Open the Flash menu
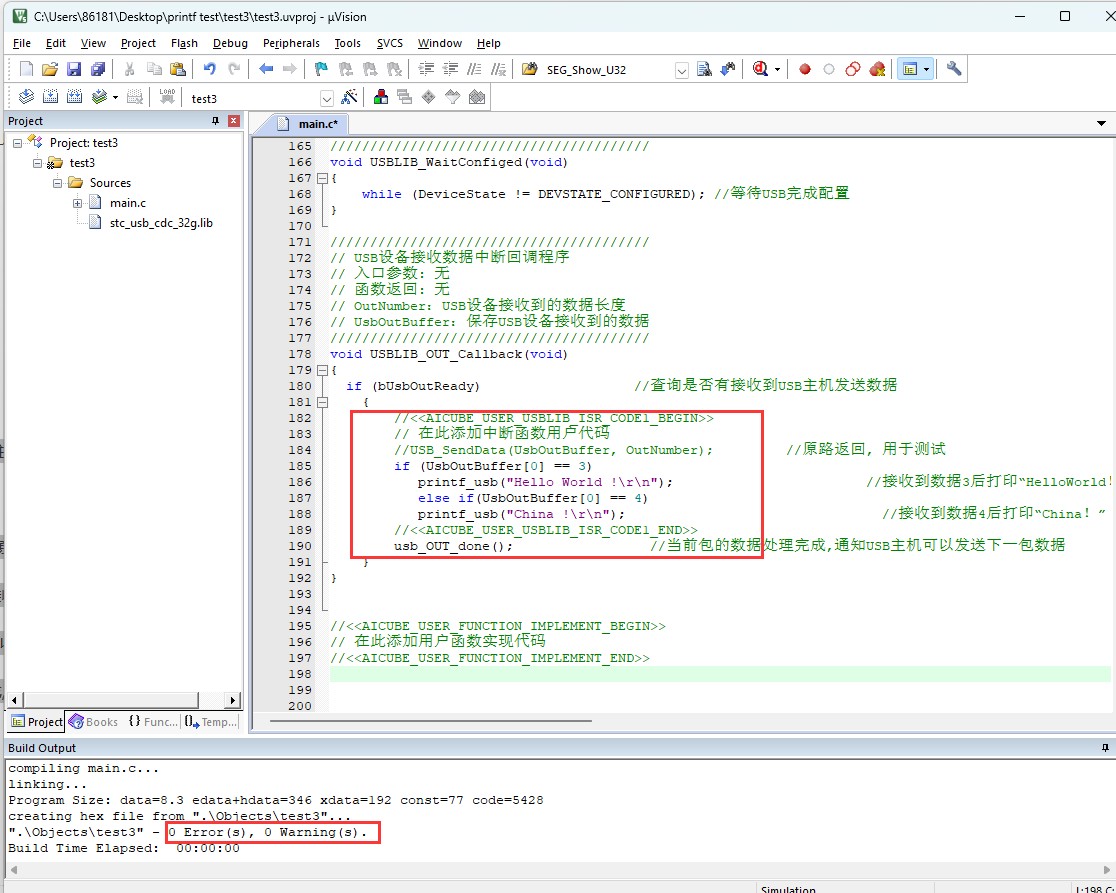 click(184, 43)
